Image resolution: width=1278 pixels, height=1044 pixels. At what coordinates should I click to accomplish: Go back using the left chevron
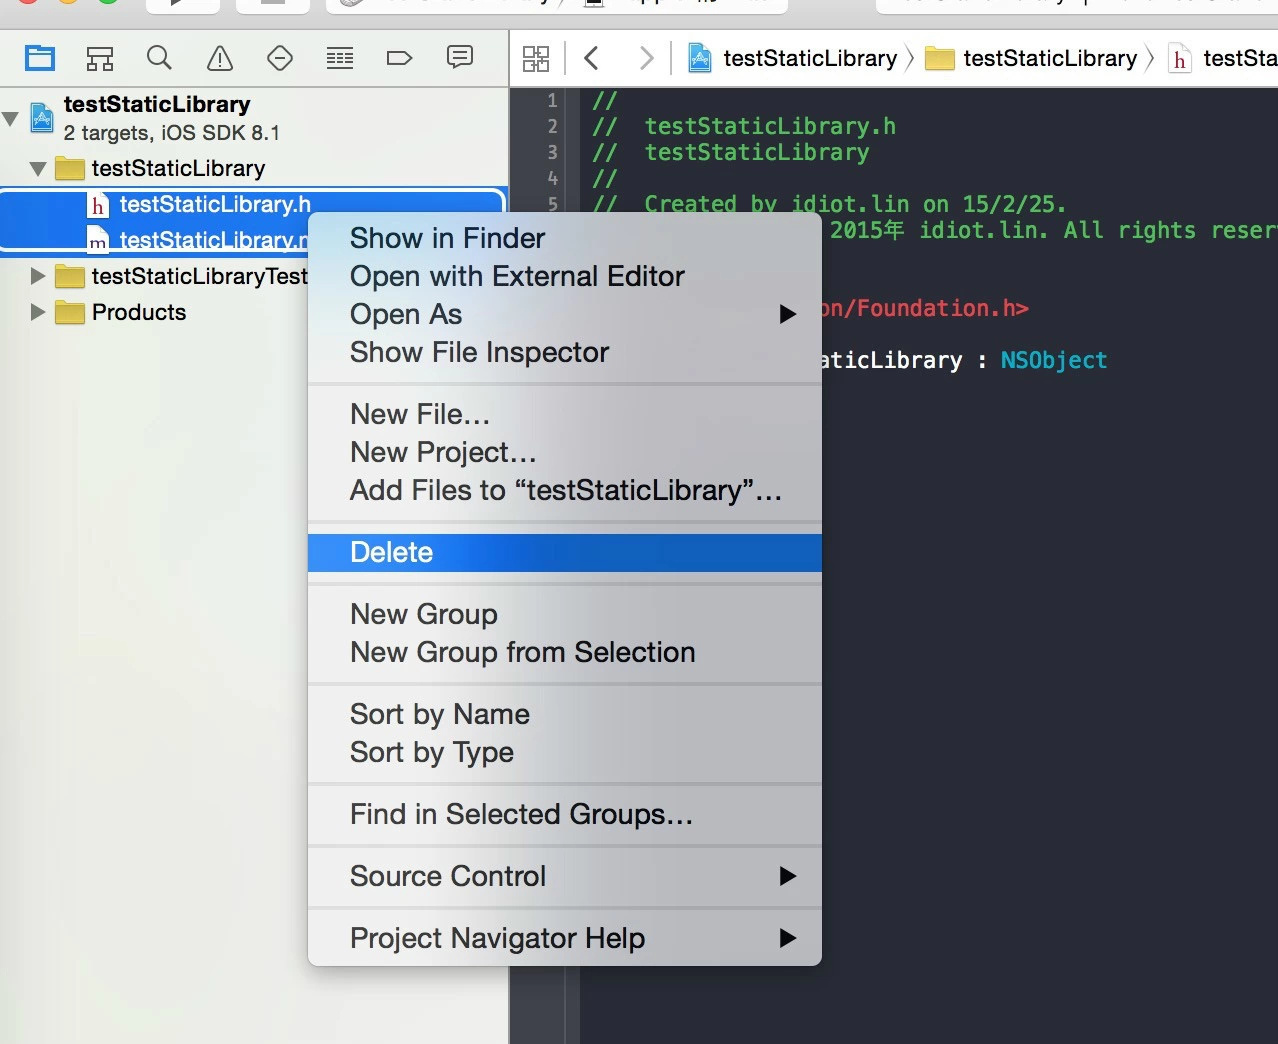tap(591, 59)
